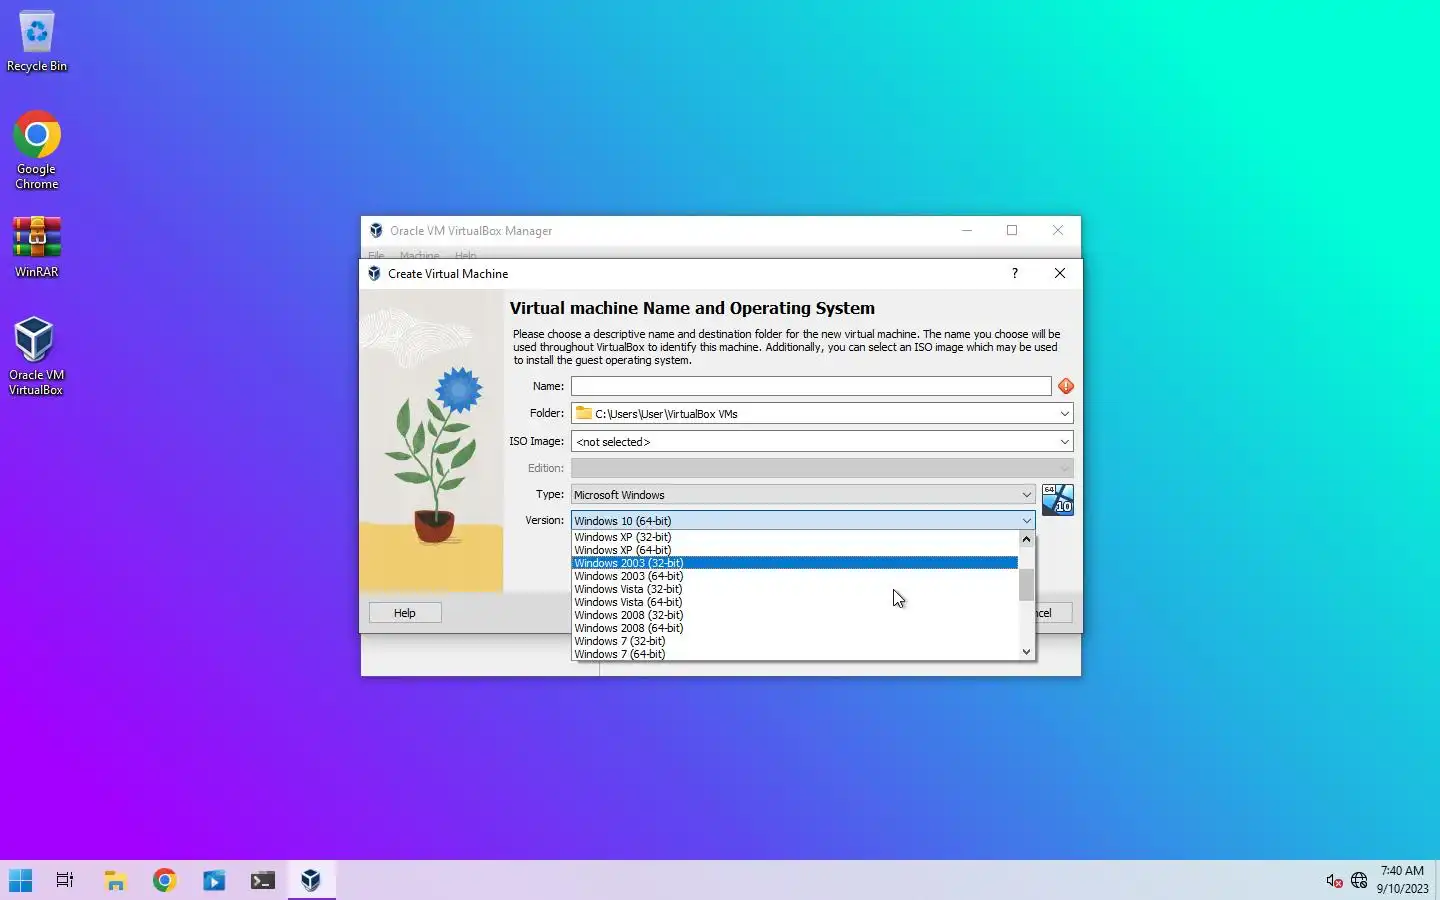Click the version list scrollbar thumb
Viewport: 1440px width, 900px height.
(1026, 585)
